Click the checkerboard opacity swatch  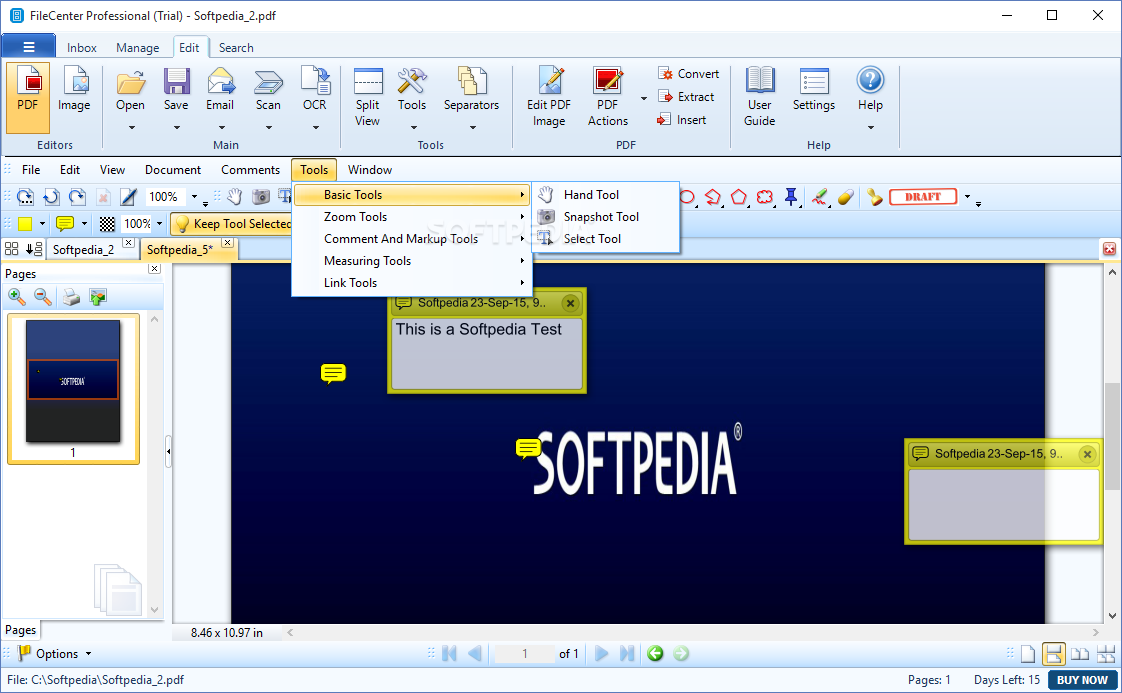point(107,224)
